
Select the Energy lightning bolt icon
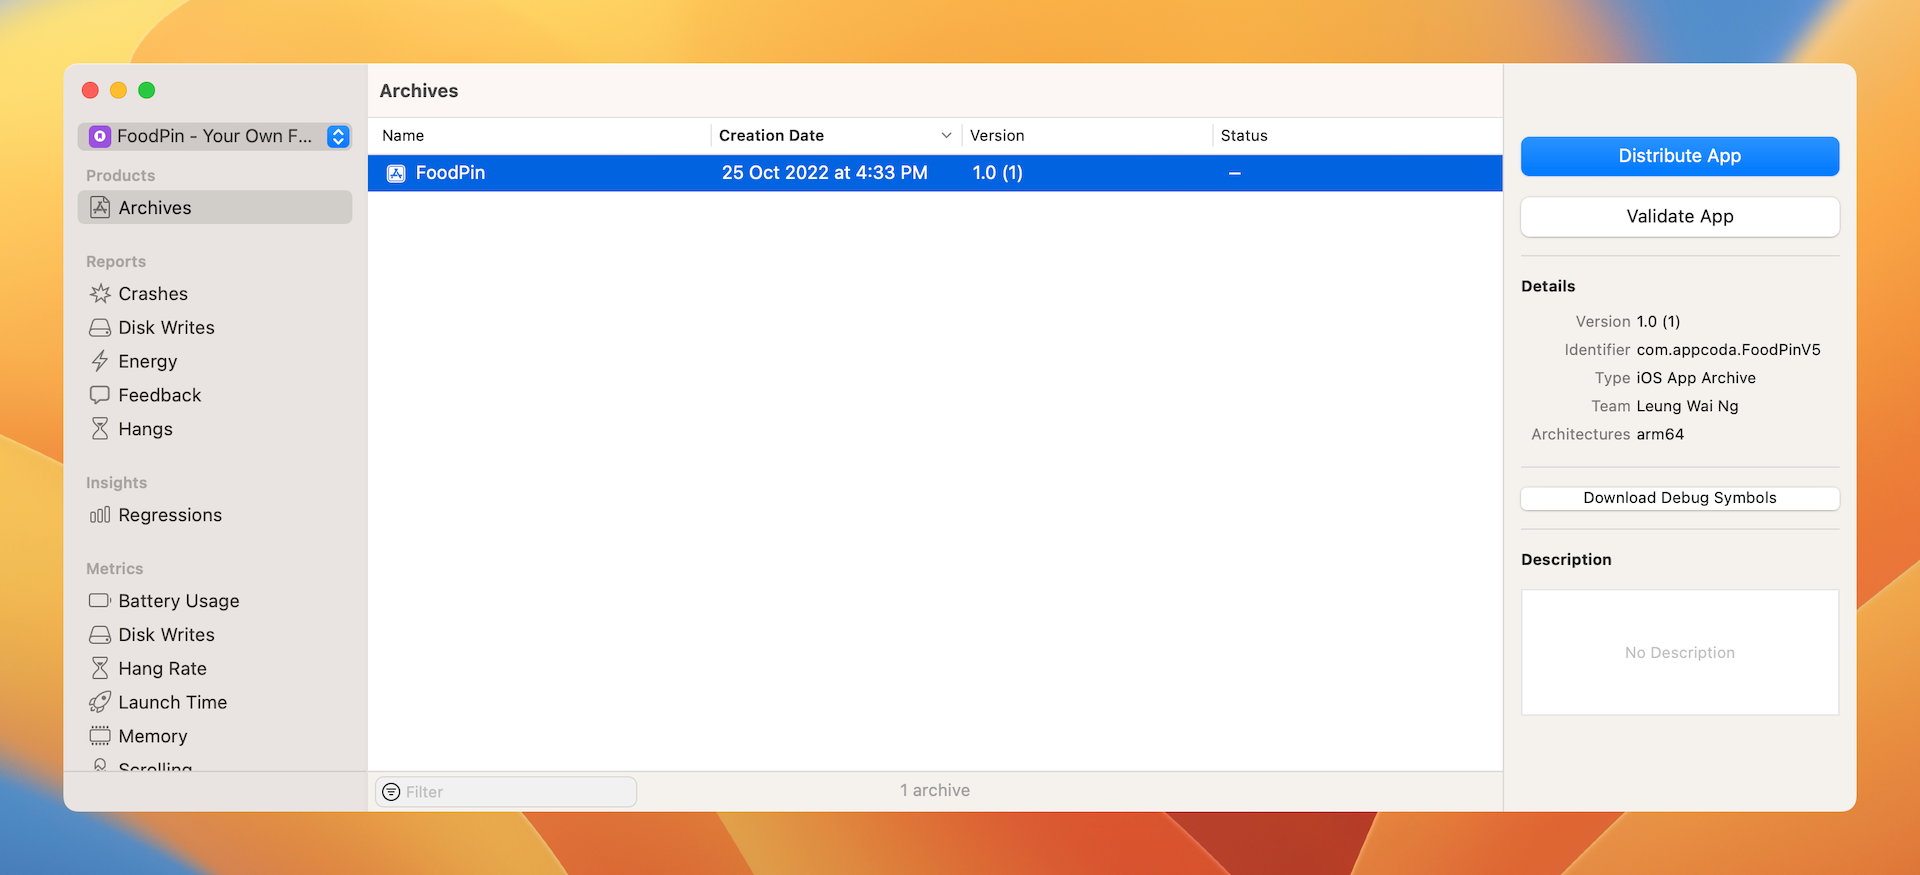click(100, 361)
